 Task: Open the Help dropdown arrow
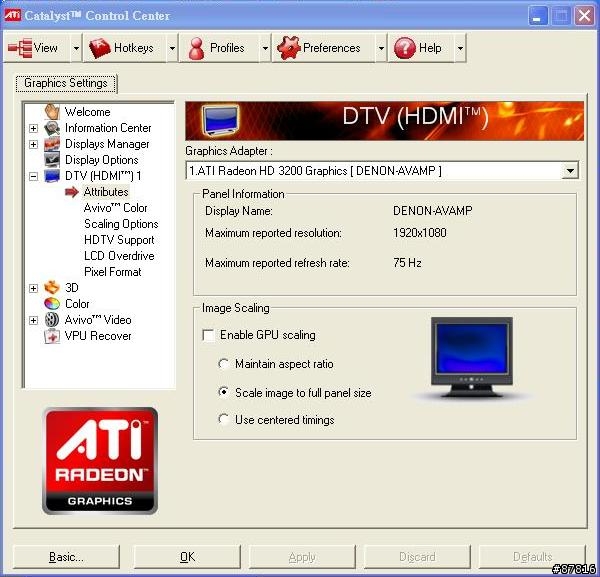460,48
